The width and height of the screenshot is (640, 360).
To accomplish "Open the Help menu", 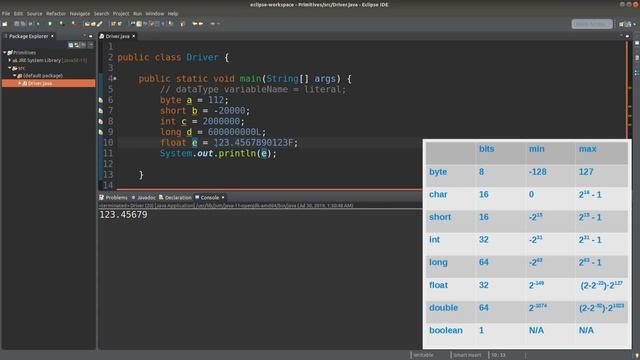I will pos(173,13).
